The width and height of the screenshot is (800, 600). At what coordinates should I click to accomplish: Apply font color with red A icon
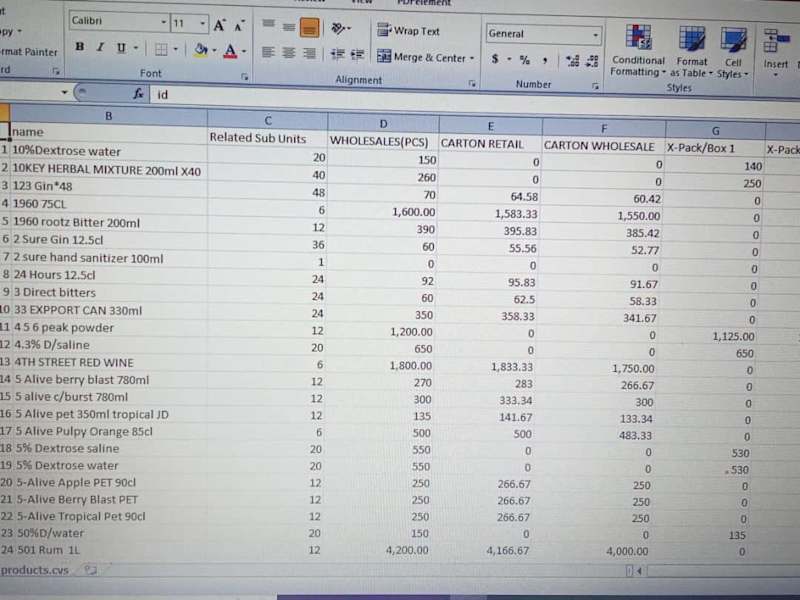pyautogui.click(x=230, y=51)
